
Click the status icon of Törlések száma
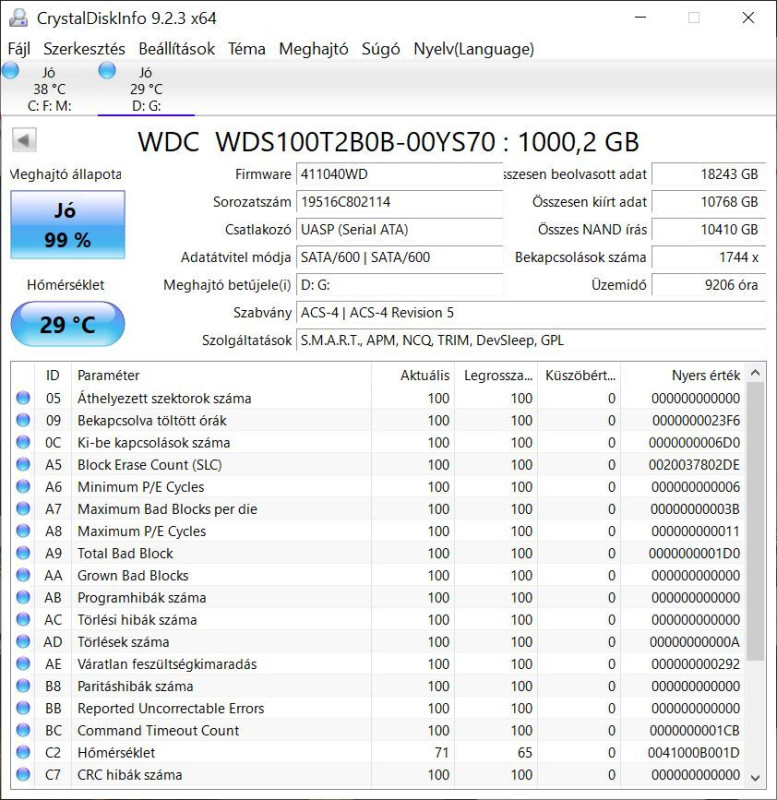coord(23,641)
